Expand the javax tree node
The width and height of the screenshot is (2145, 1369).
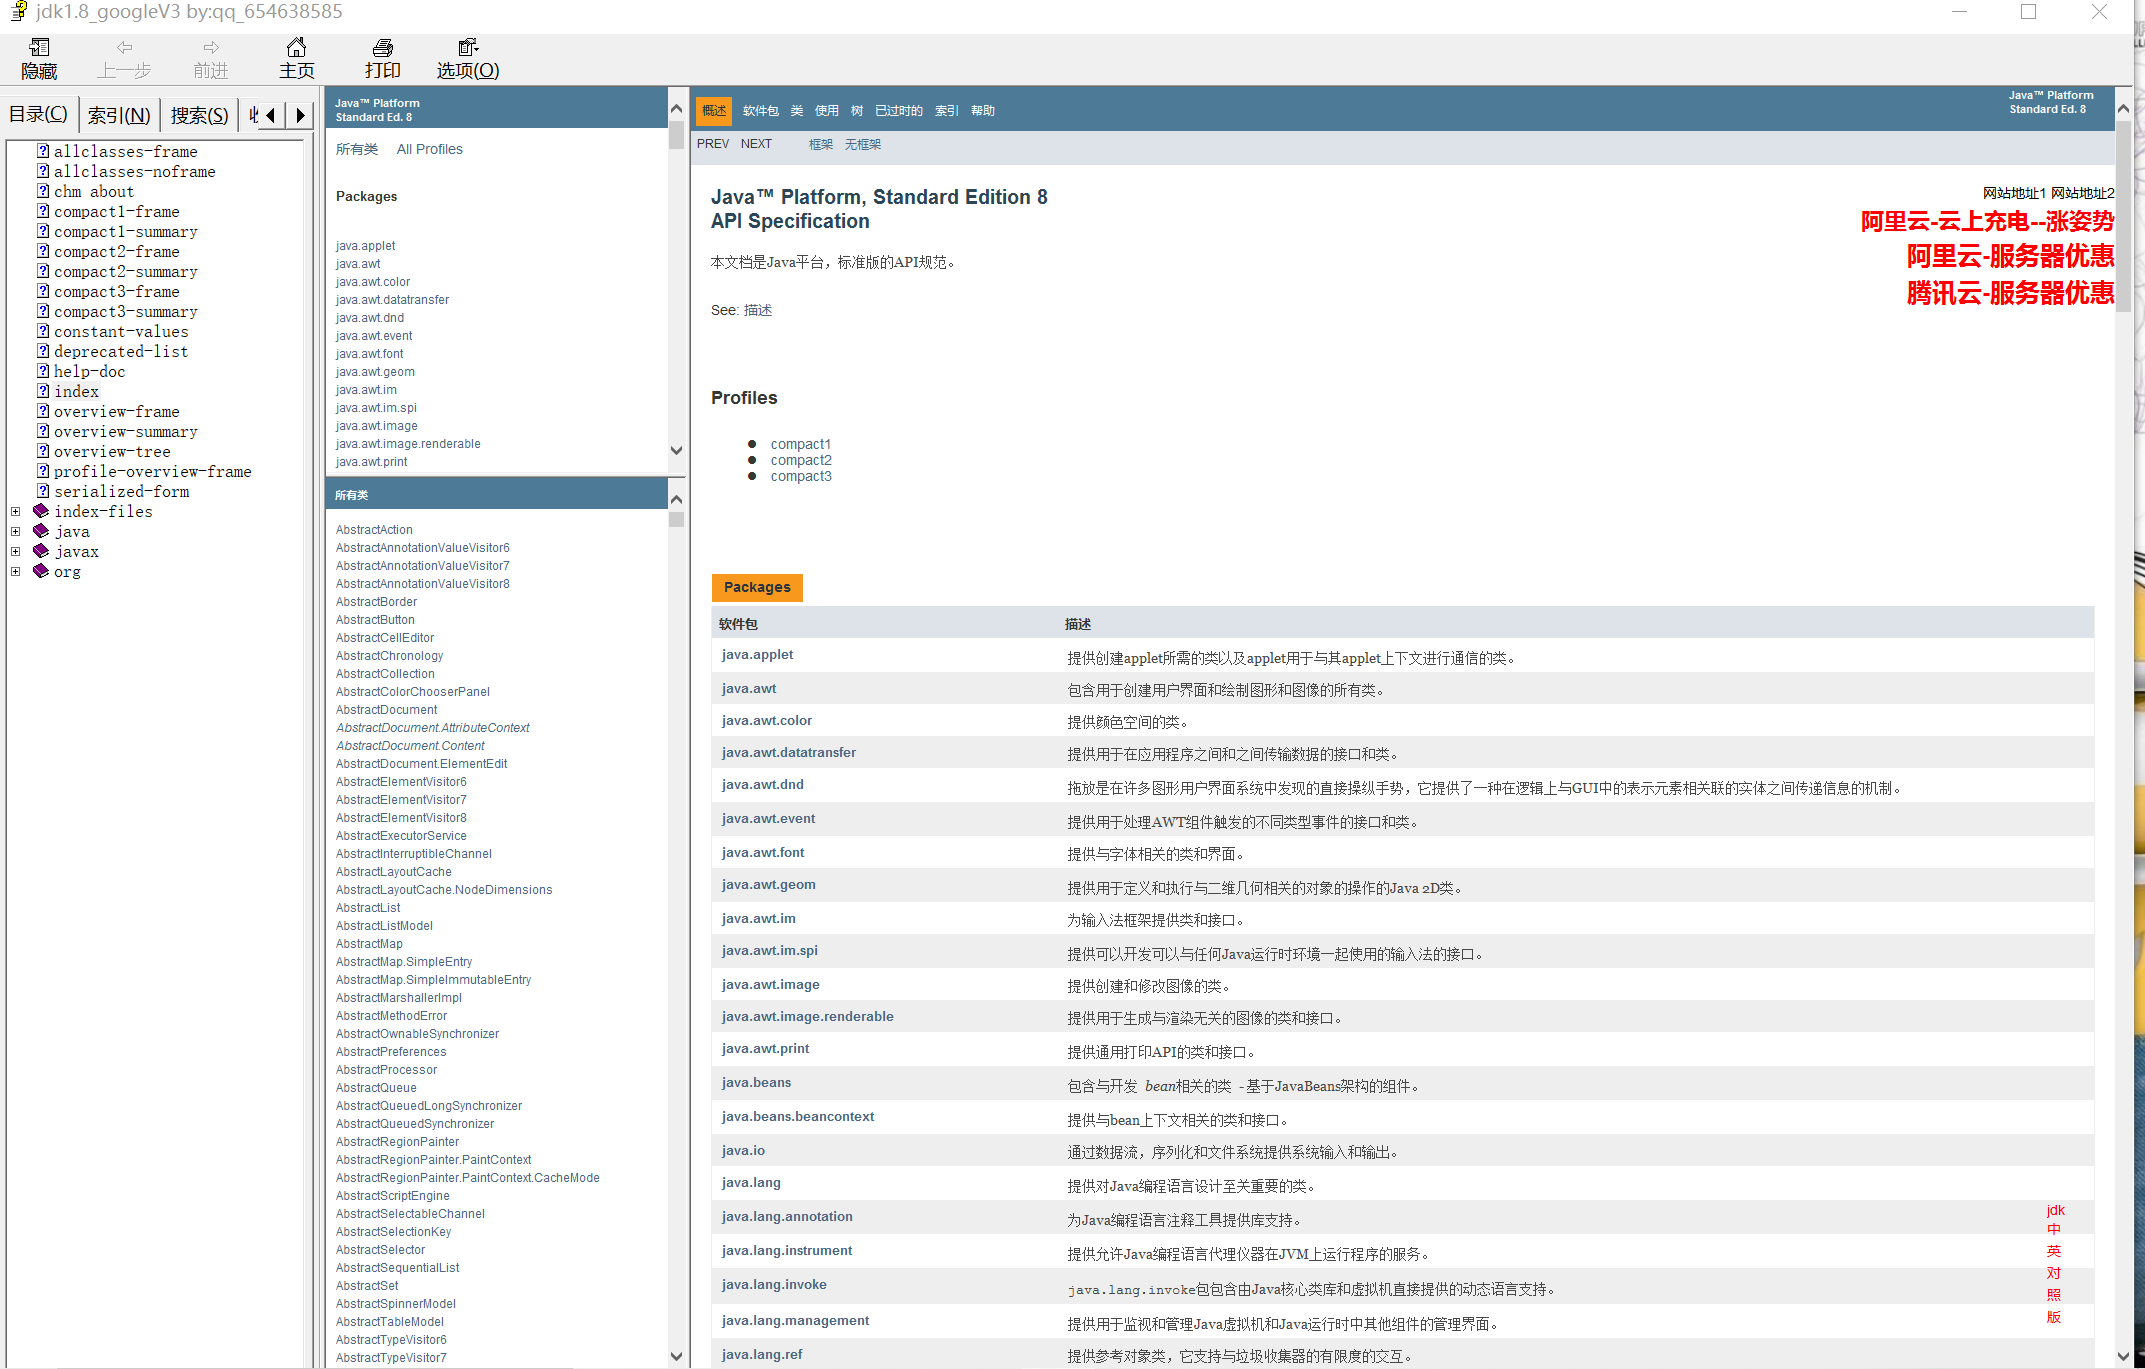click(x=16, y=551)
